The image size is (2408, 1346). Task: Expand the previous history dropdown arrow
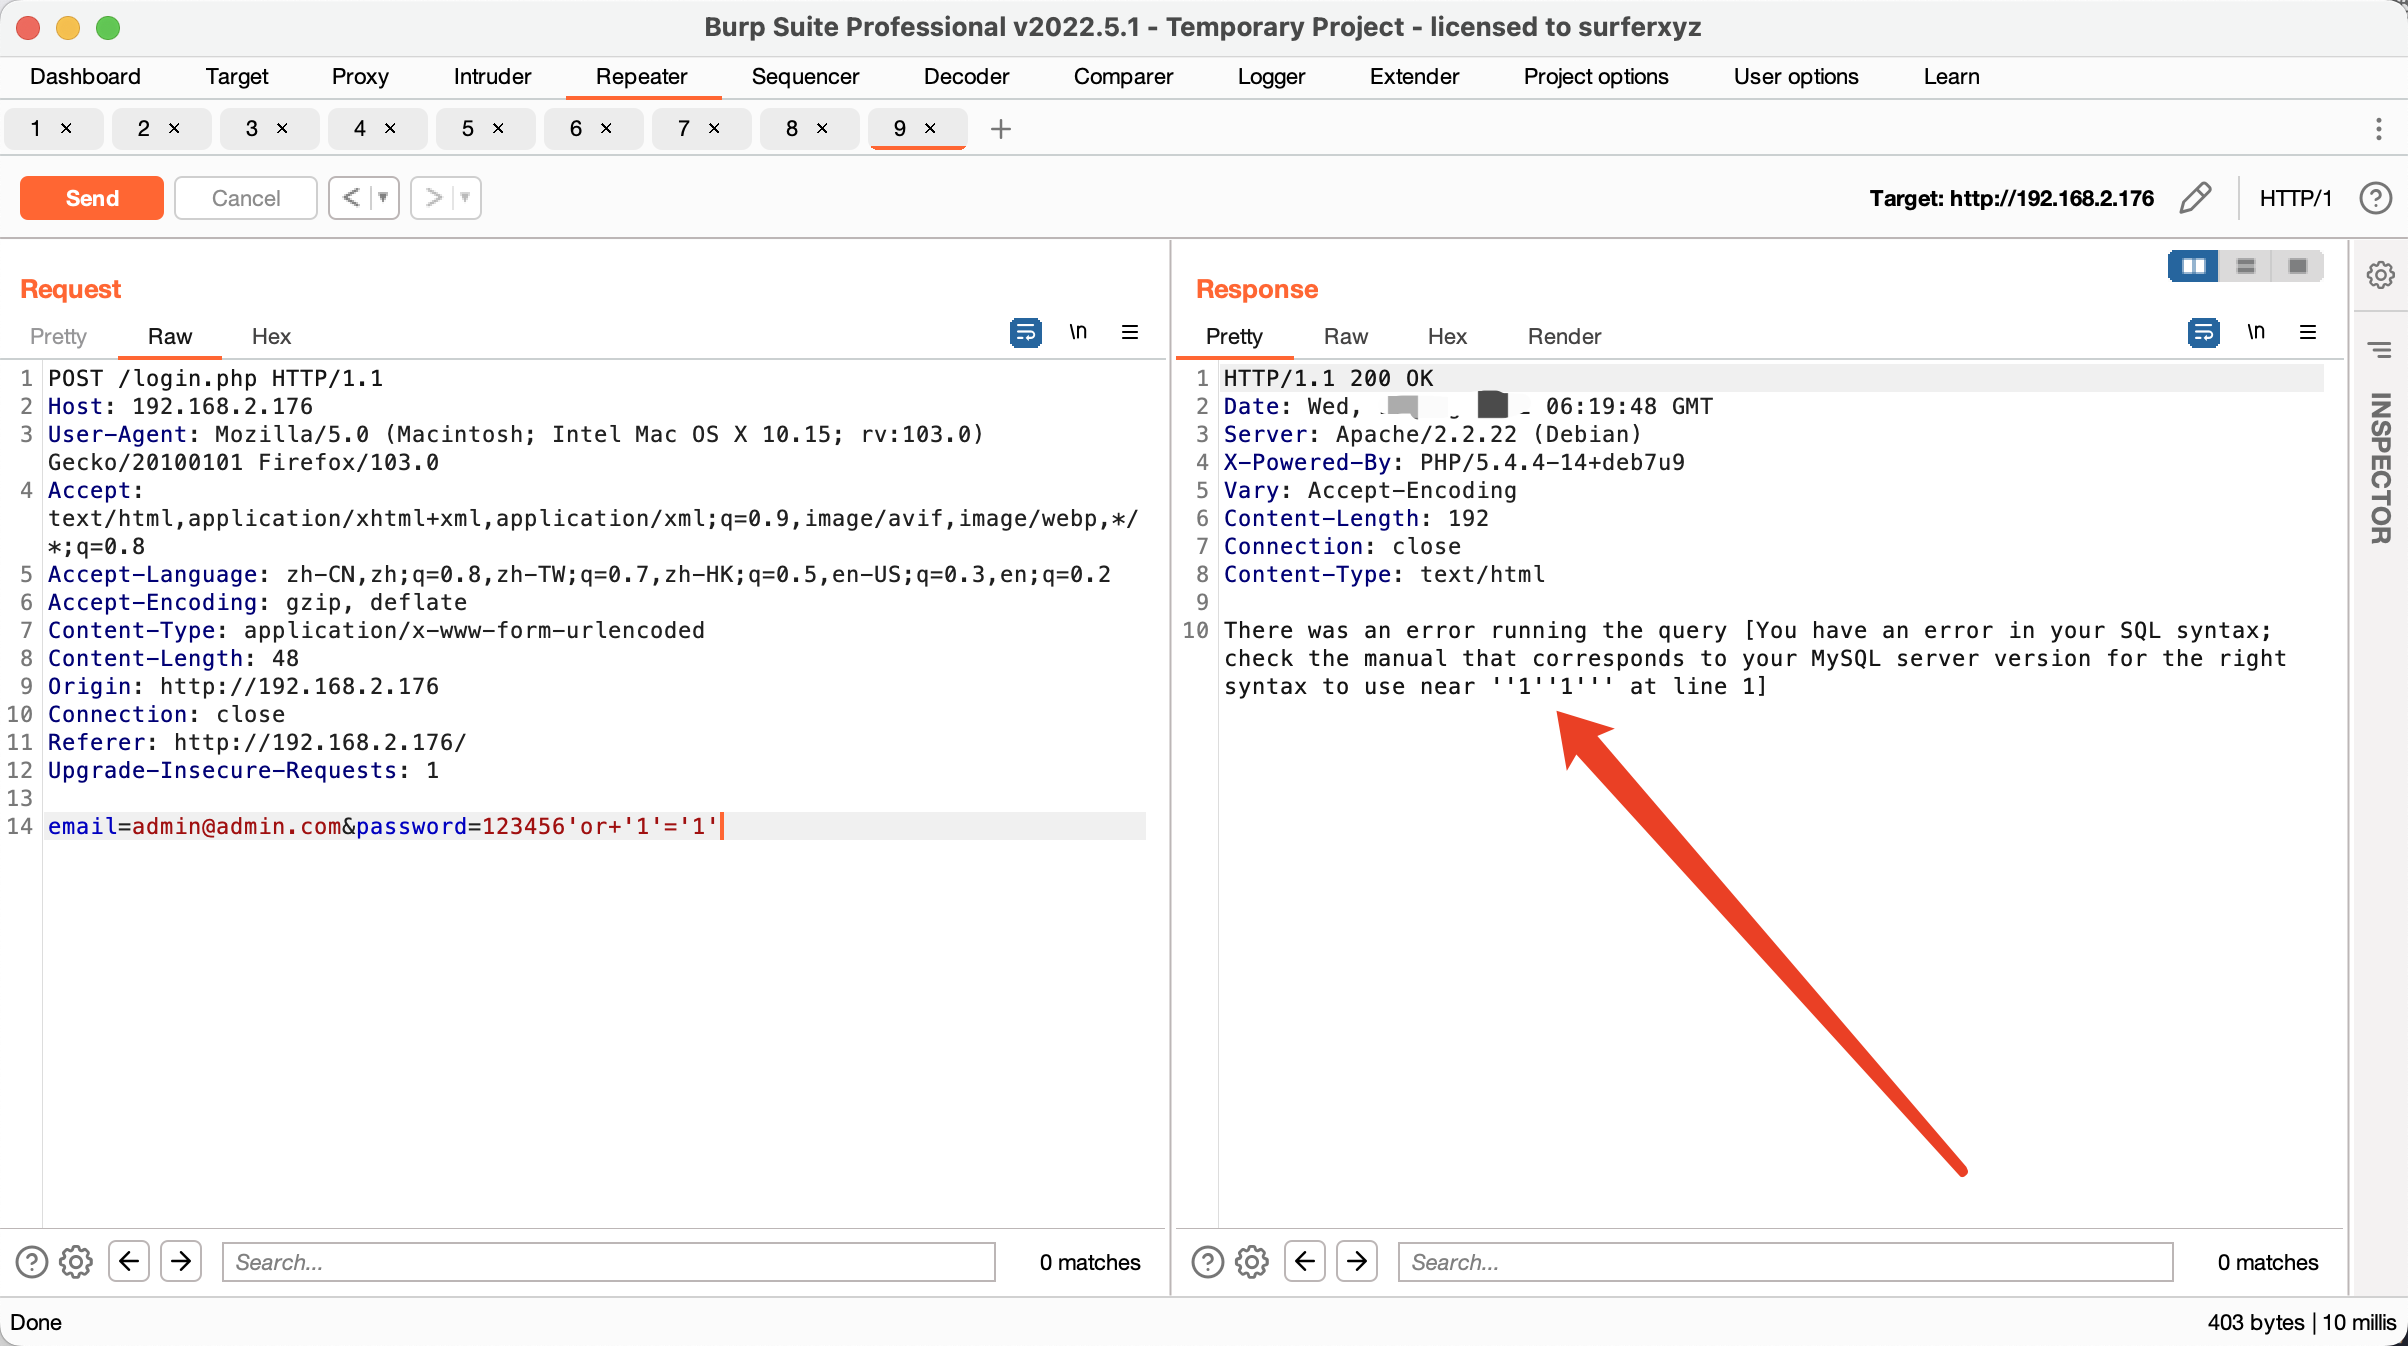coord(383,198)
